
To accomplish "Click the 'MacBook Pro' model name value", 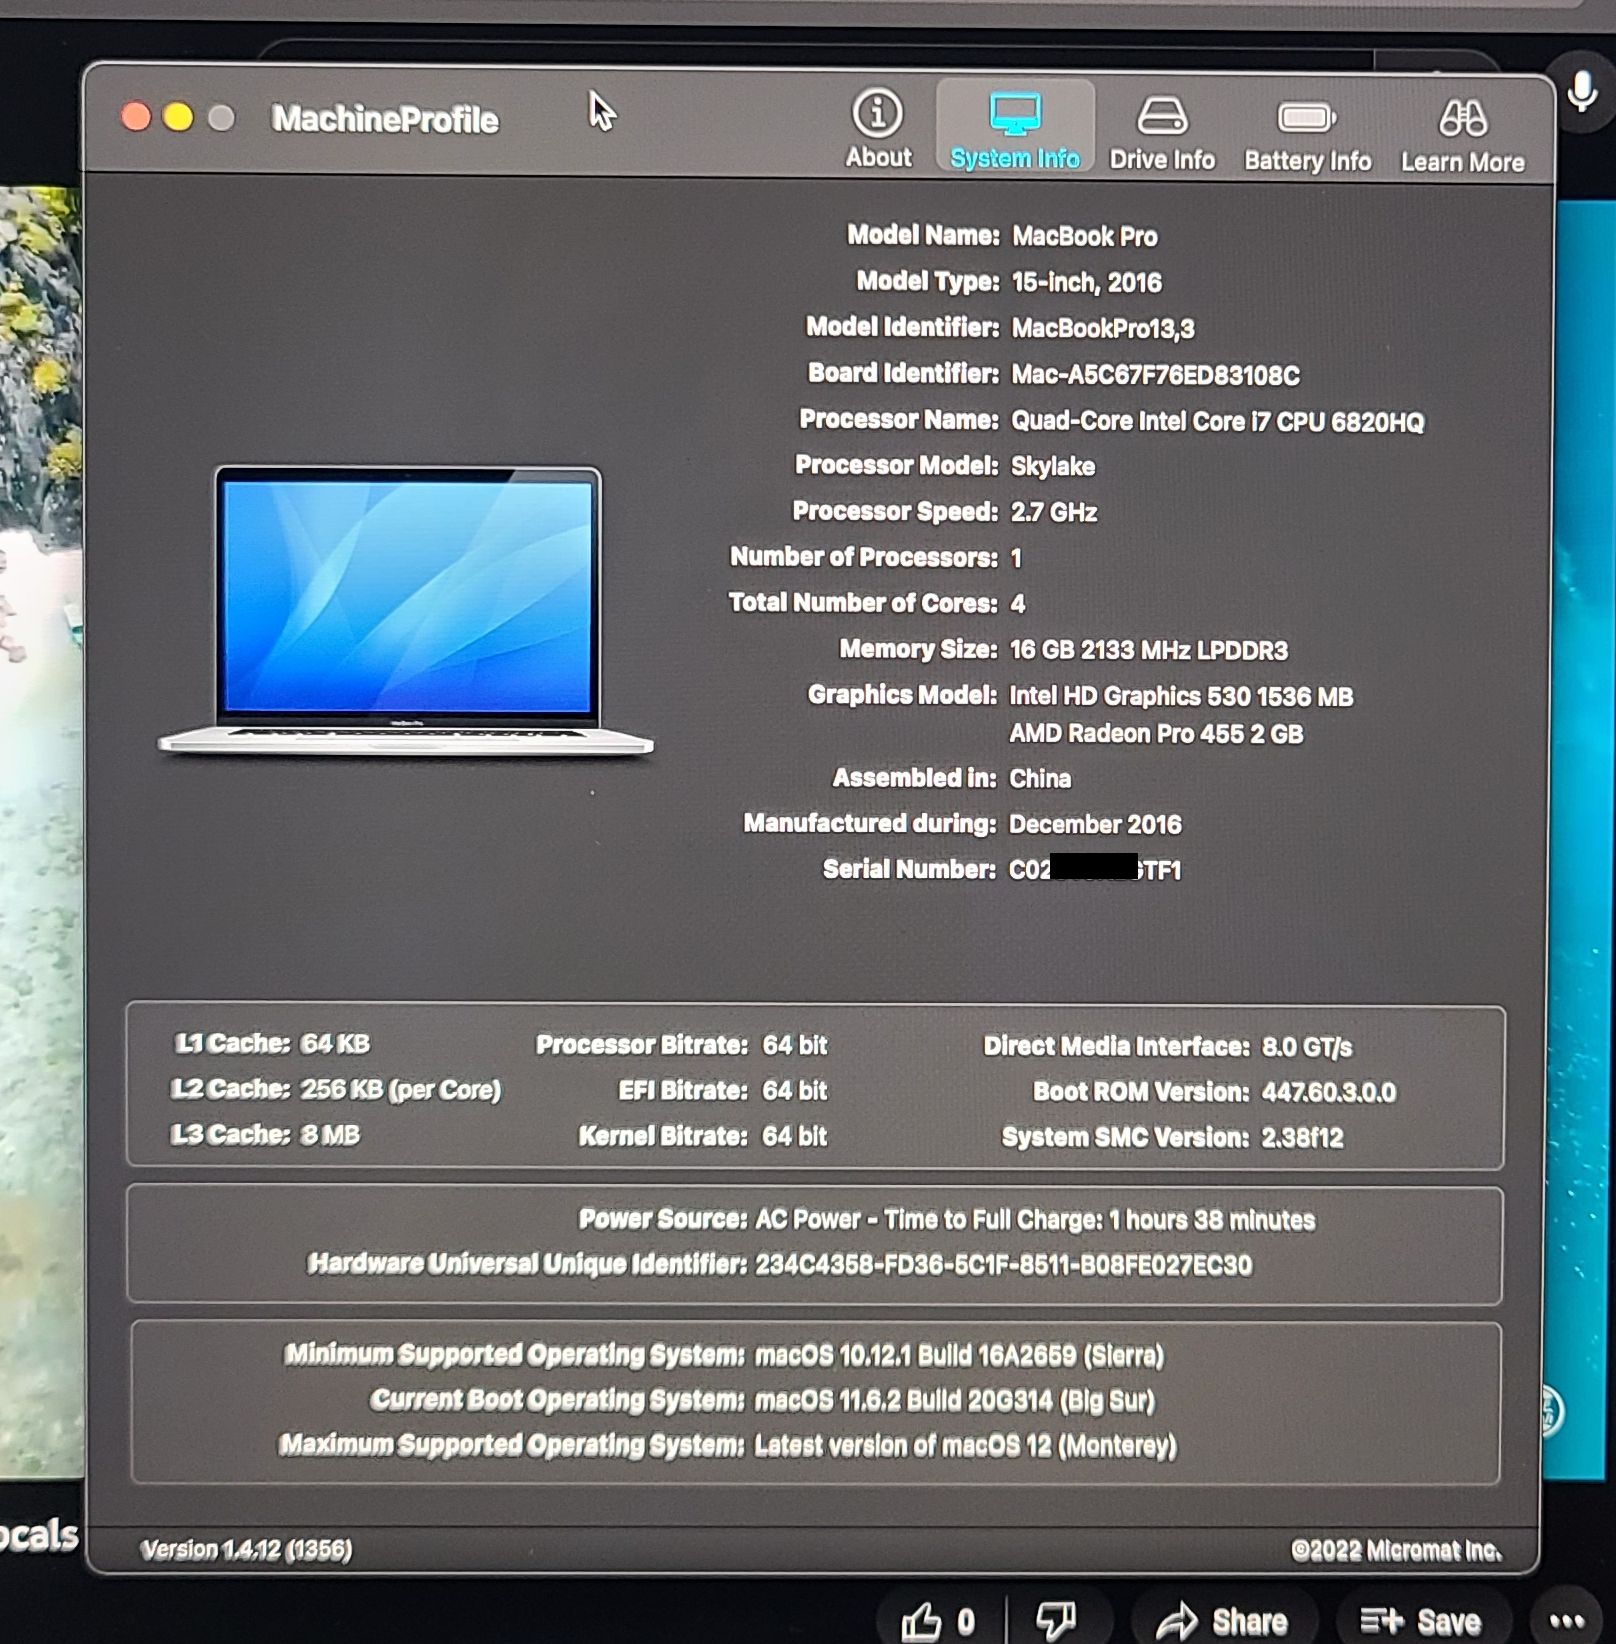I will 1085,236.
